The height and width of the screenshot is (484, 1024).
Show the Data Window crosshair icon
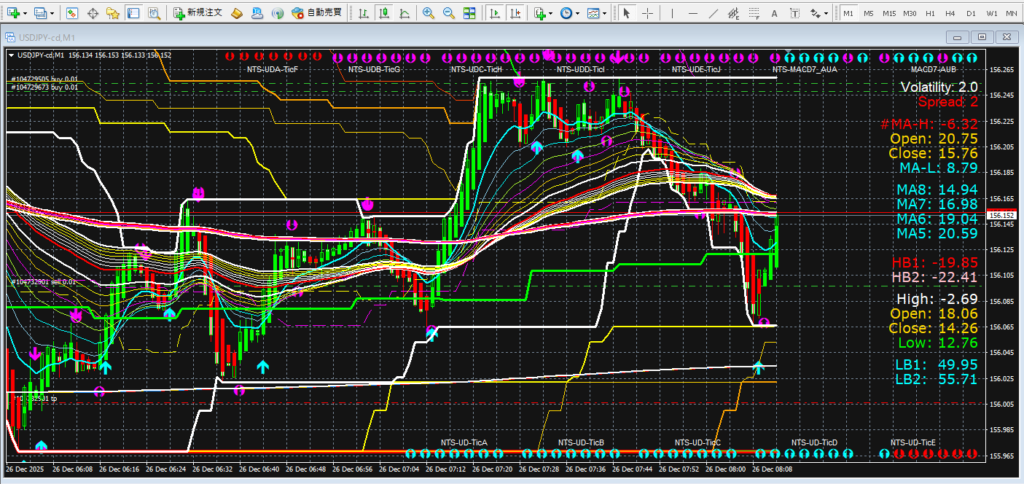92,13
